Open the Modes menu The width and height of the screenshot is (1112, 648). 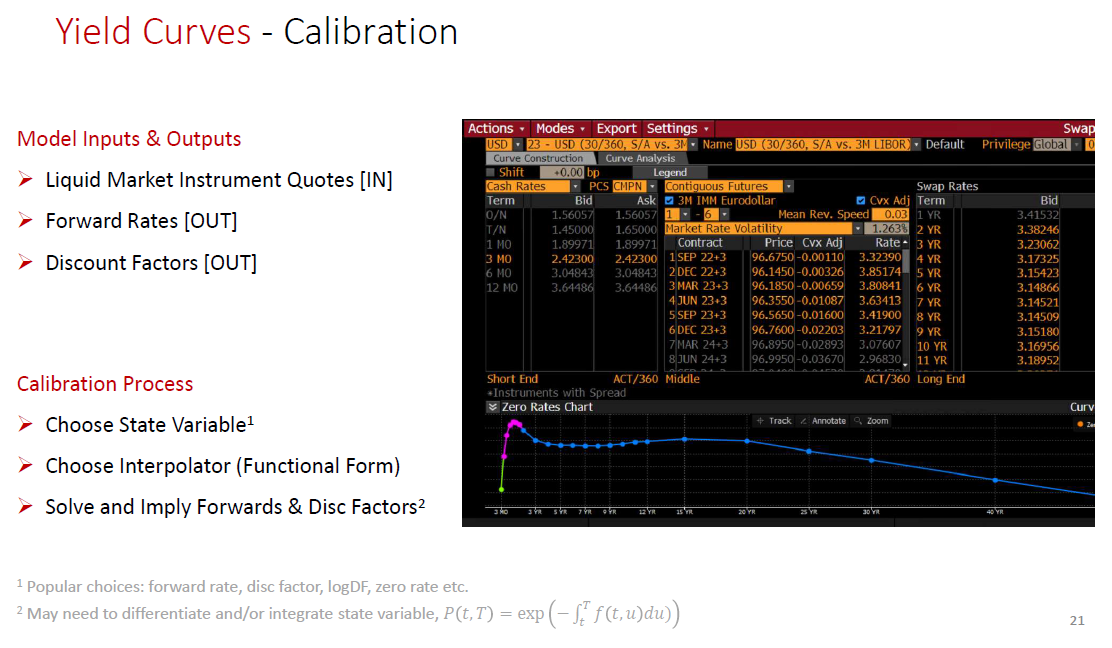coord(560,128)
